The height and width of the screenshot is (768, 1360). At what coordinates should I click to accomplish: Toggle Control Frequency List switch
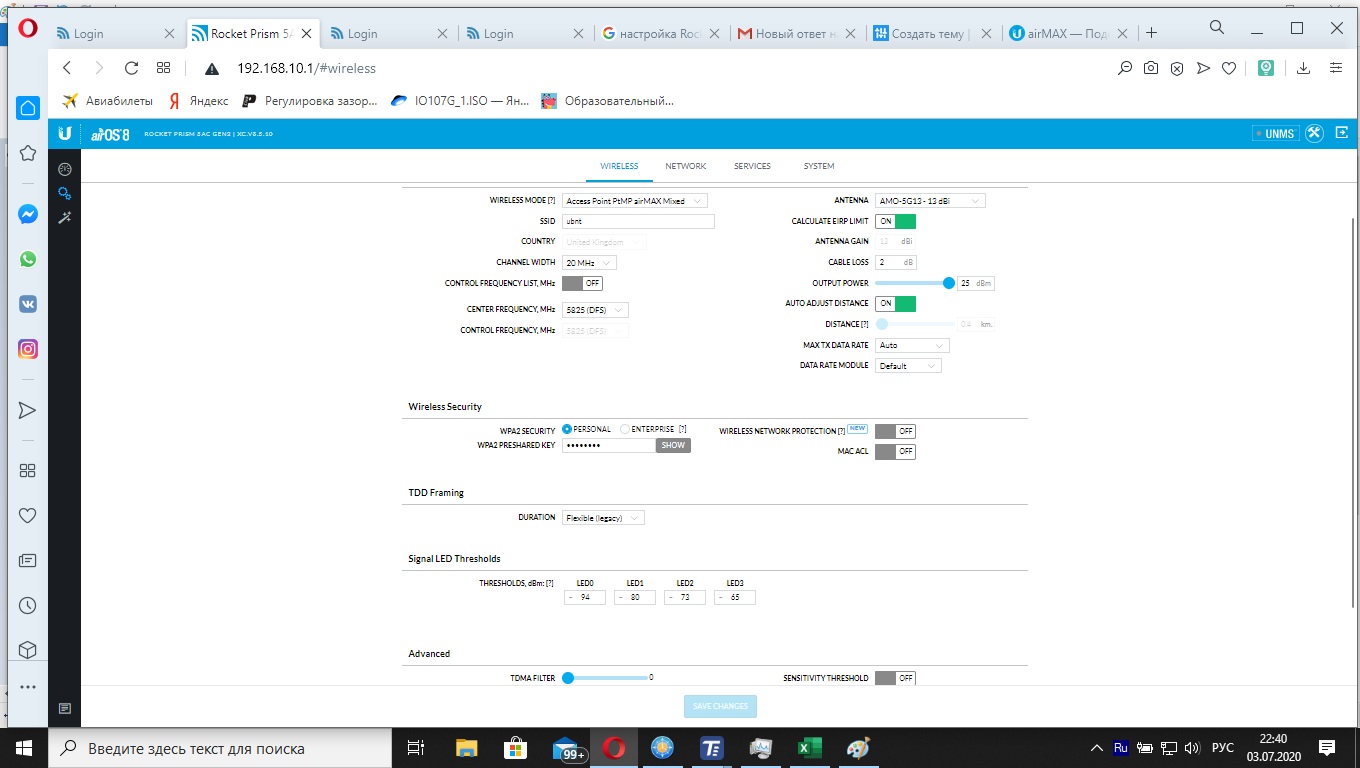coord(582,283)
